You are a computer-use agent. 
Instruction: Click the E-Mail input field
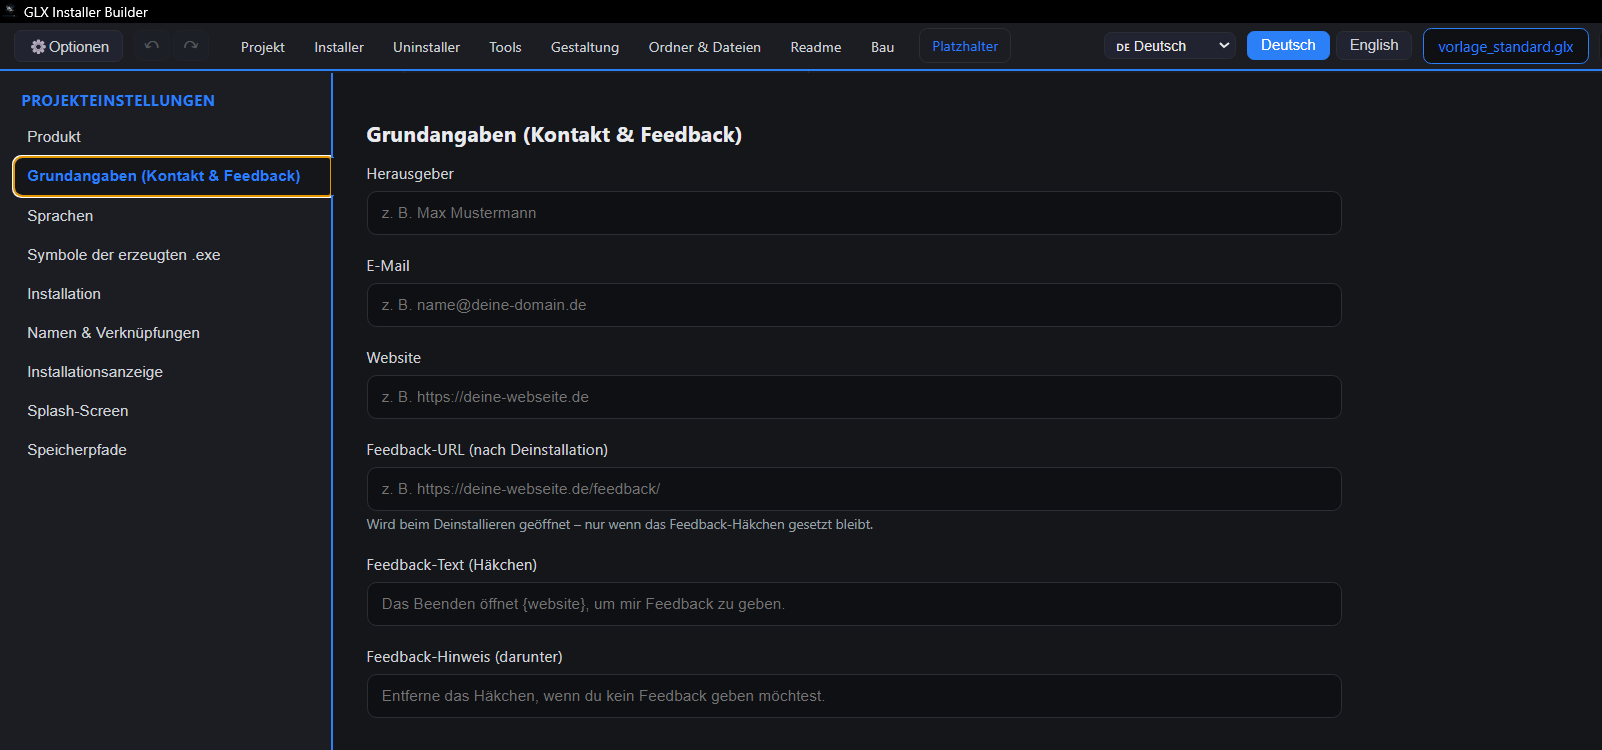pos(854,305)
